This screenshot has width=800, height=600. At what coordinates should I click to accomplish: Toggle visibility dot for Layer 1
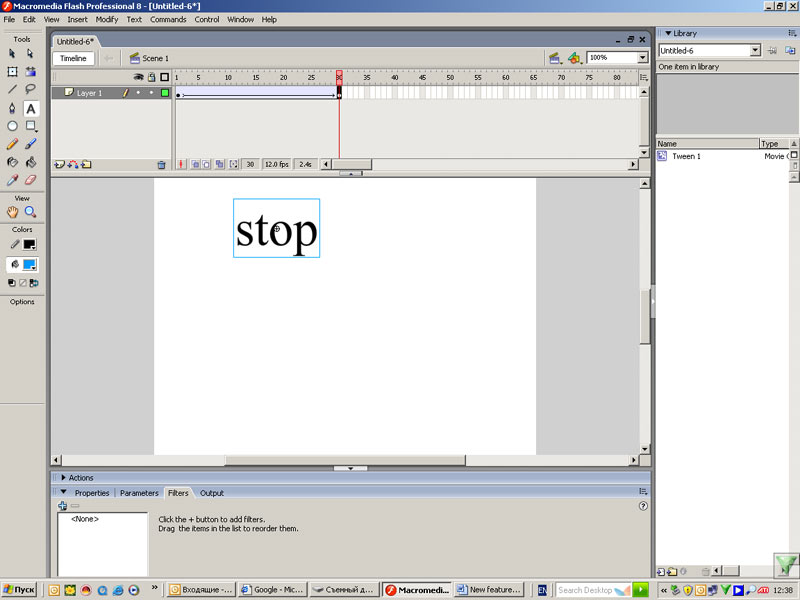coord(138,93)
